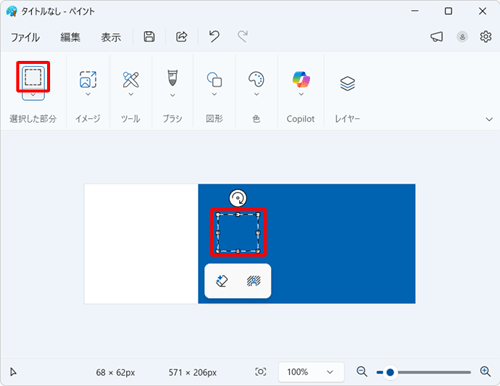Click the rotate handle above selection
This screenshot has height=386, width=500.
click(238, 198)
